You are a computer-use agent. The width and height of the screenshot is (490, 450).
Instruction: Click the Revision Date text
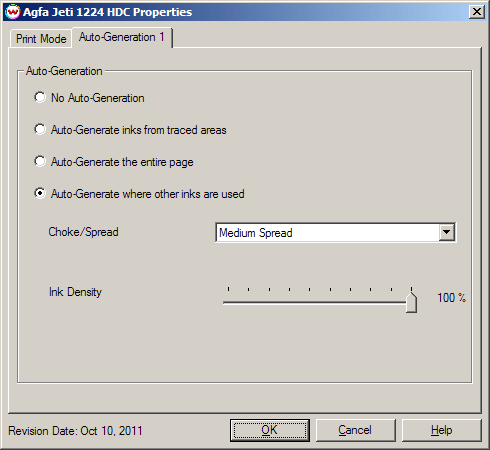pos(75,431)
